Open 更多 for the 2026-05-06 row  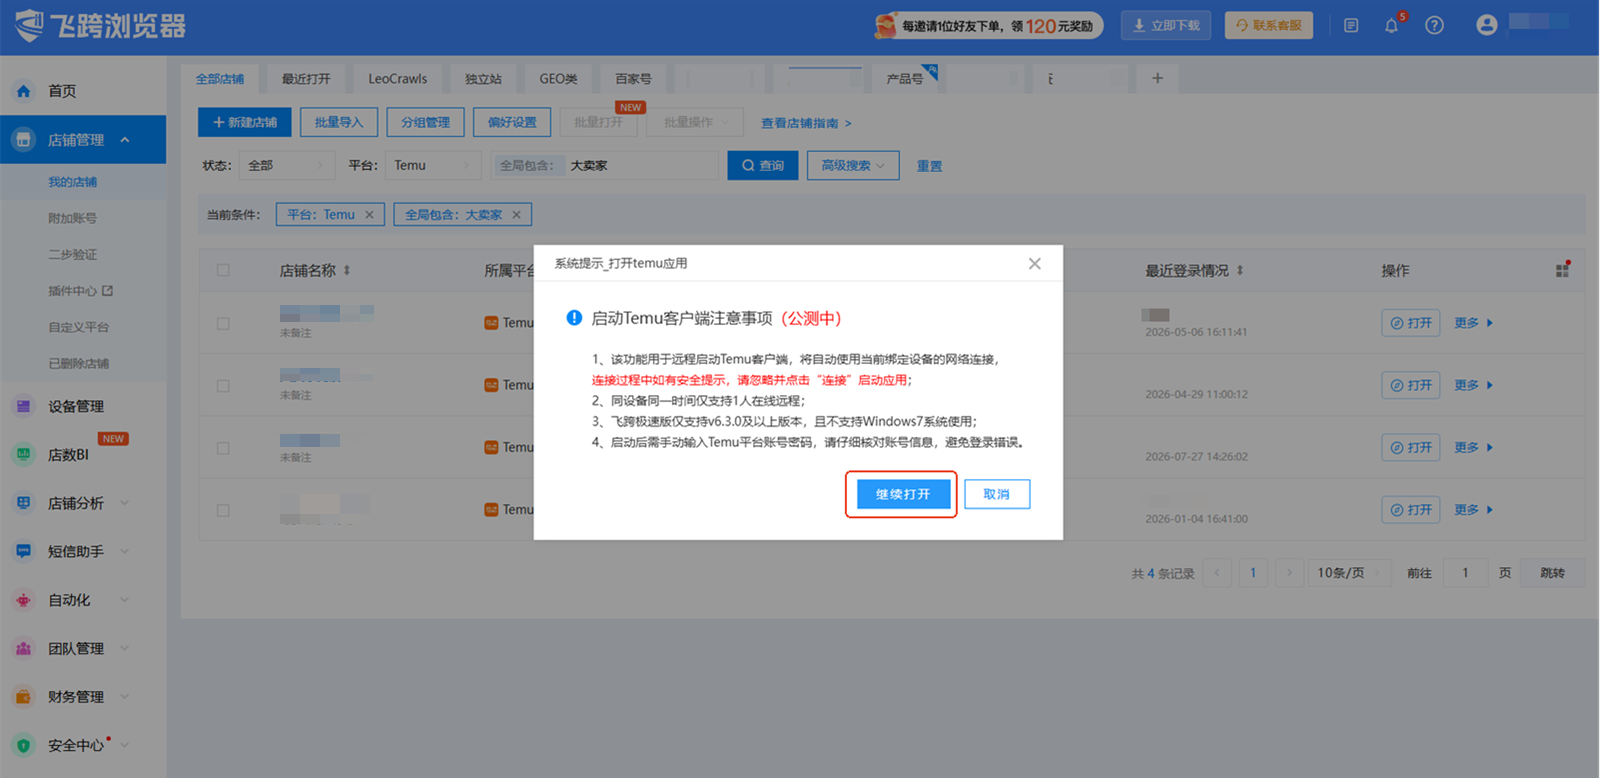tap(1473, 323)
